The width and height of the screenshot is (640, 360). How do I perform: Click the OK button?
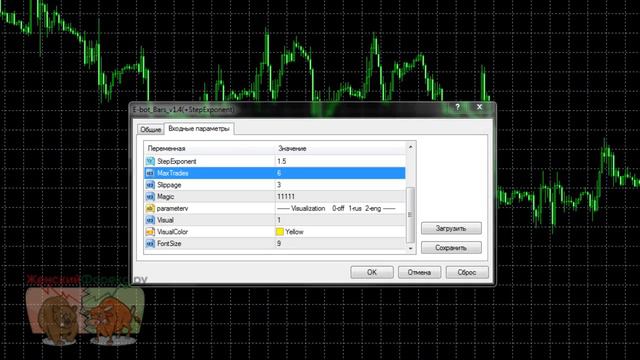point(372,272)
